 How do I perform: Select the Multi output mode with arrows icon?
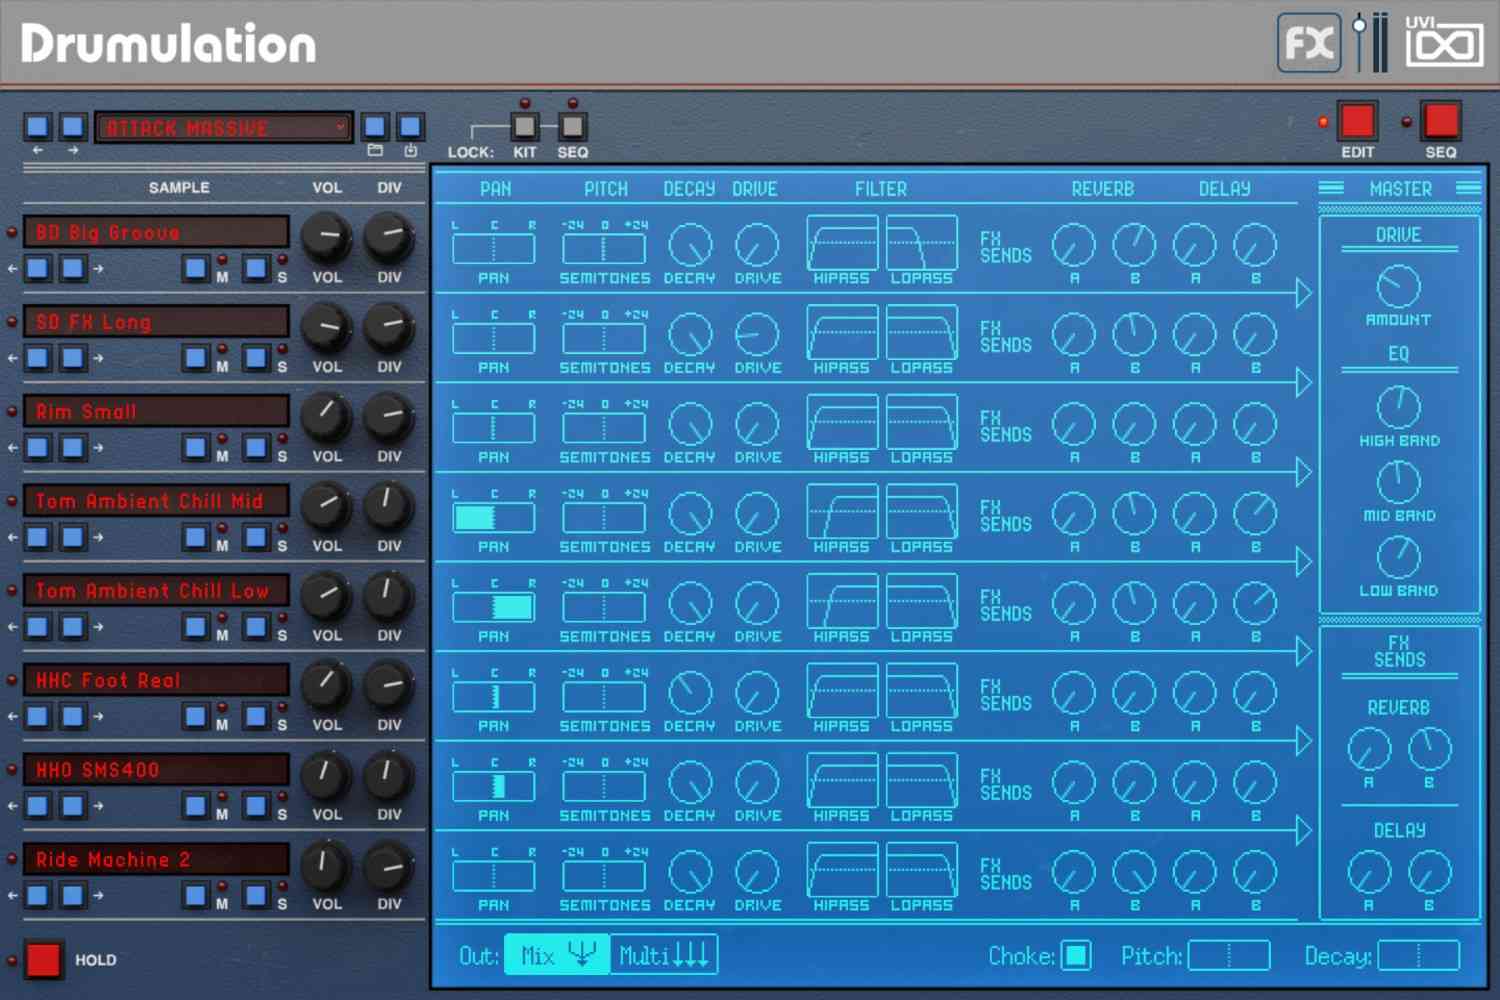coord(663,955)
